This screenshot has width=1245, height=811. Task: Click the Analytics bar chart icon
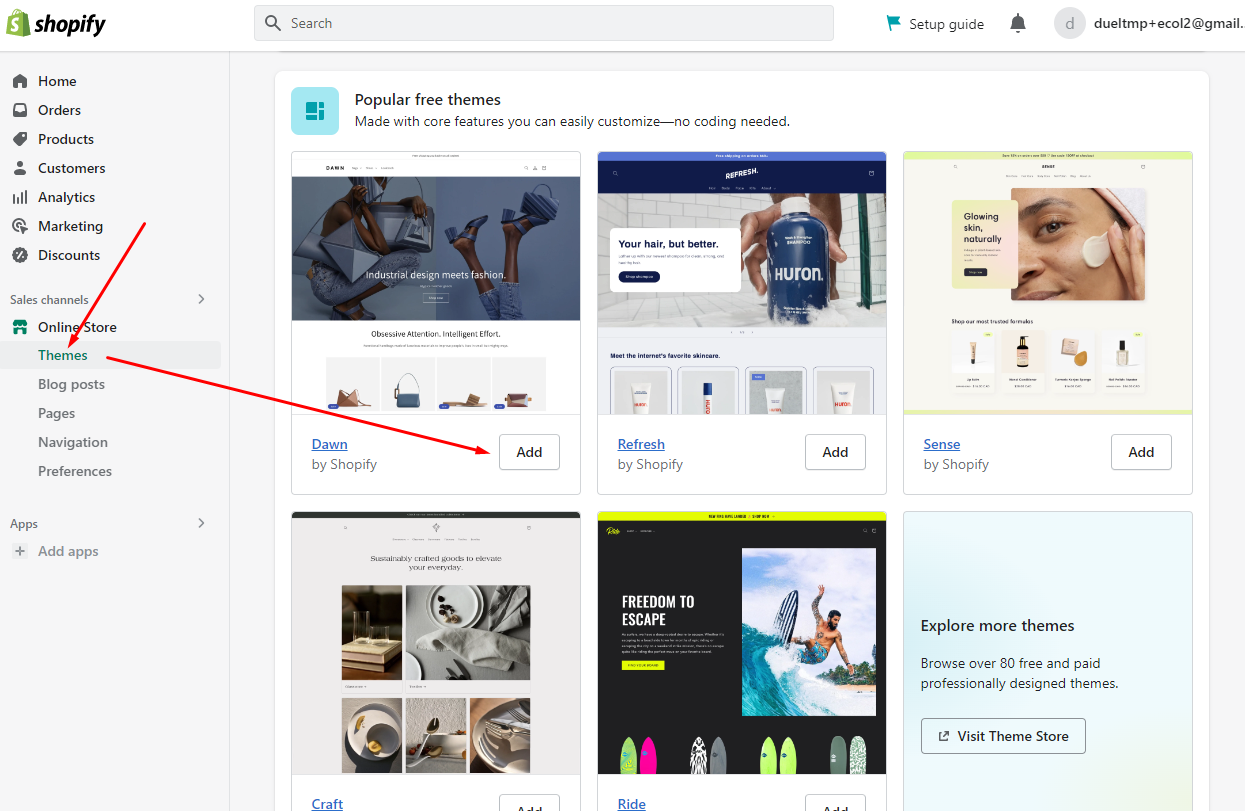[x=20, y=197]
